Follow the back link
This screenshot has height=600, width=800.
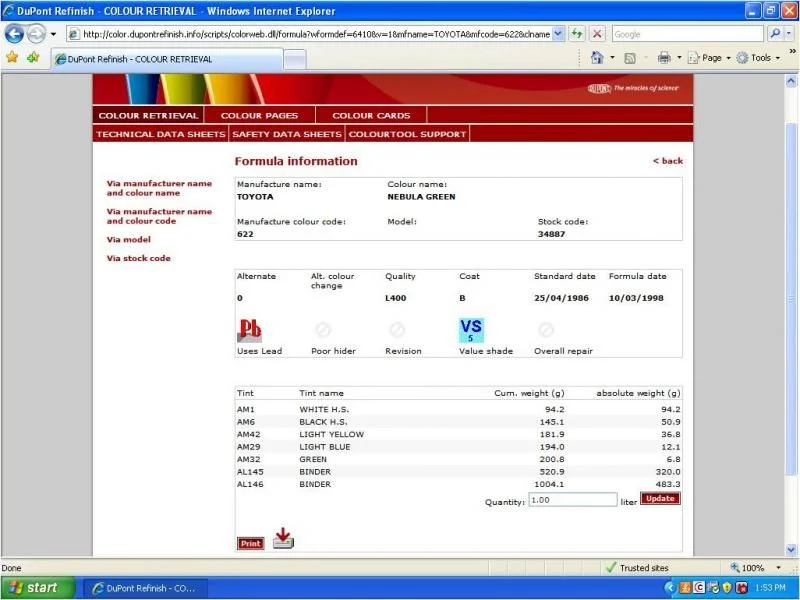pyautogui.click(x=668, y=161)
